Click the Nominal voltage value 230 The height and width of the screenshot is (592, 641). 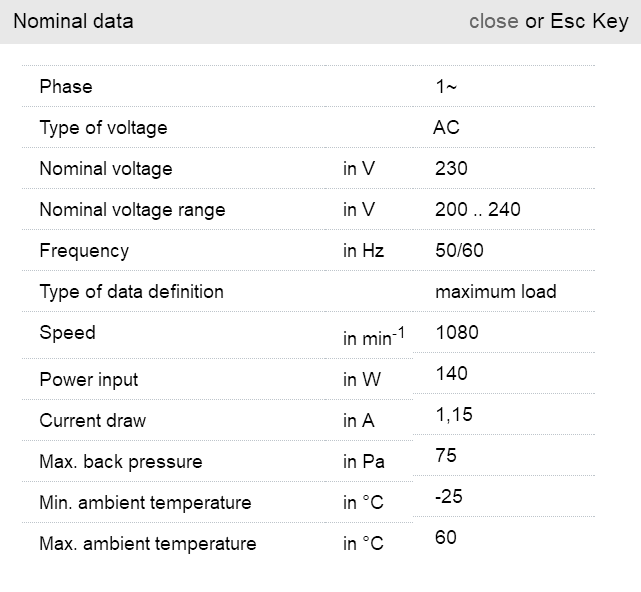tap(451, 169)
